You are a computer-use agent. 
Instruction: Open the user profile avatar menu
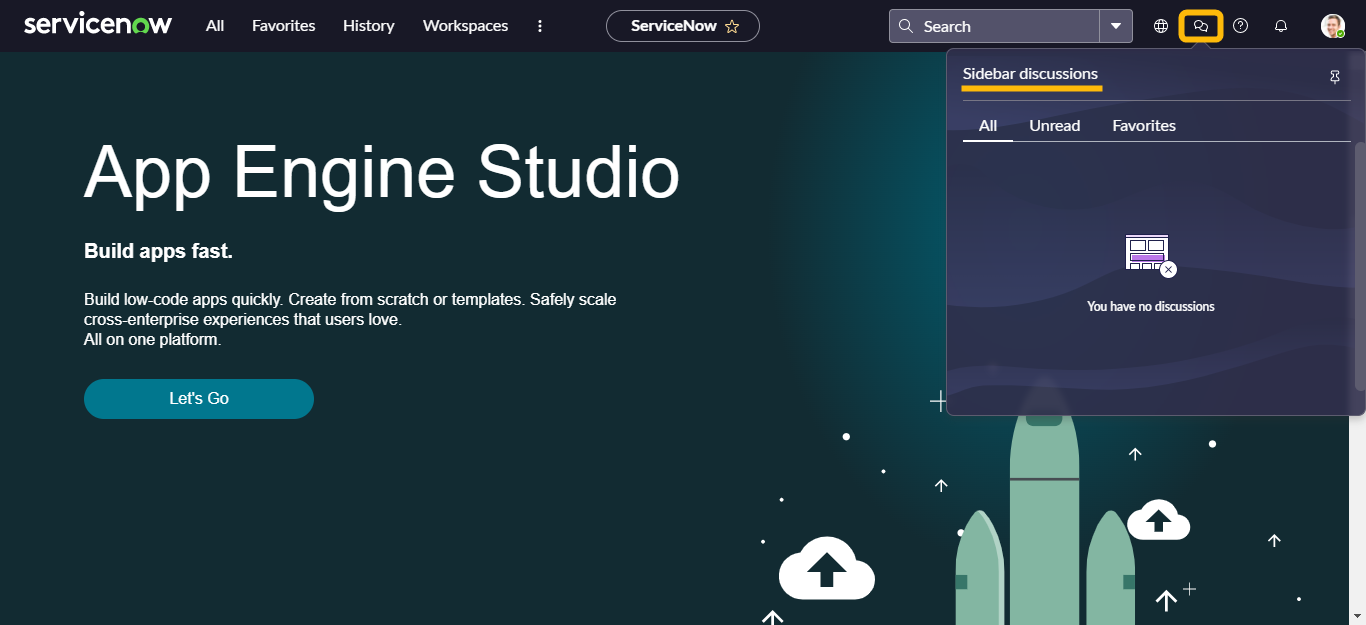click(1332, 26)
